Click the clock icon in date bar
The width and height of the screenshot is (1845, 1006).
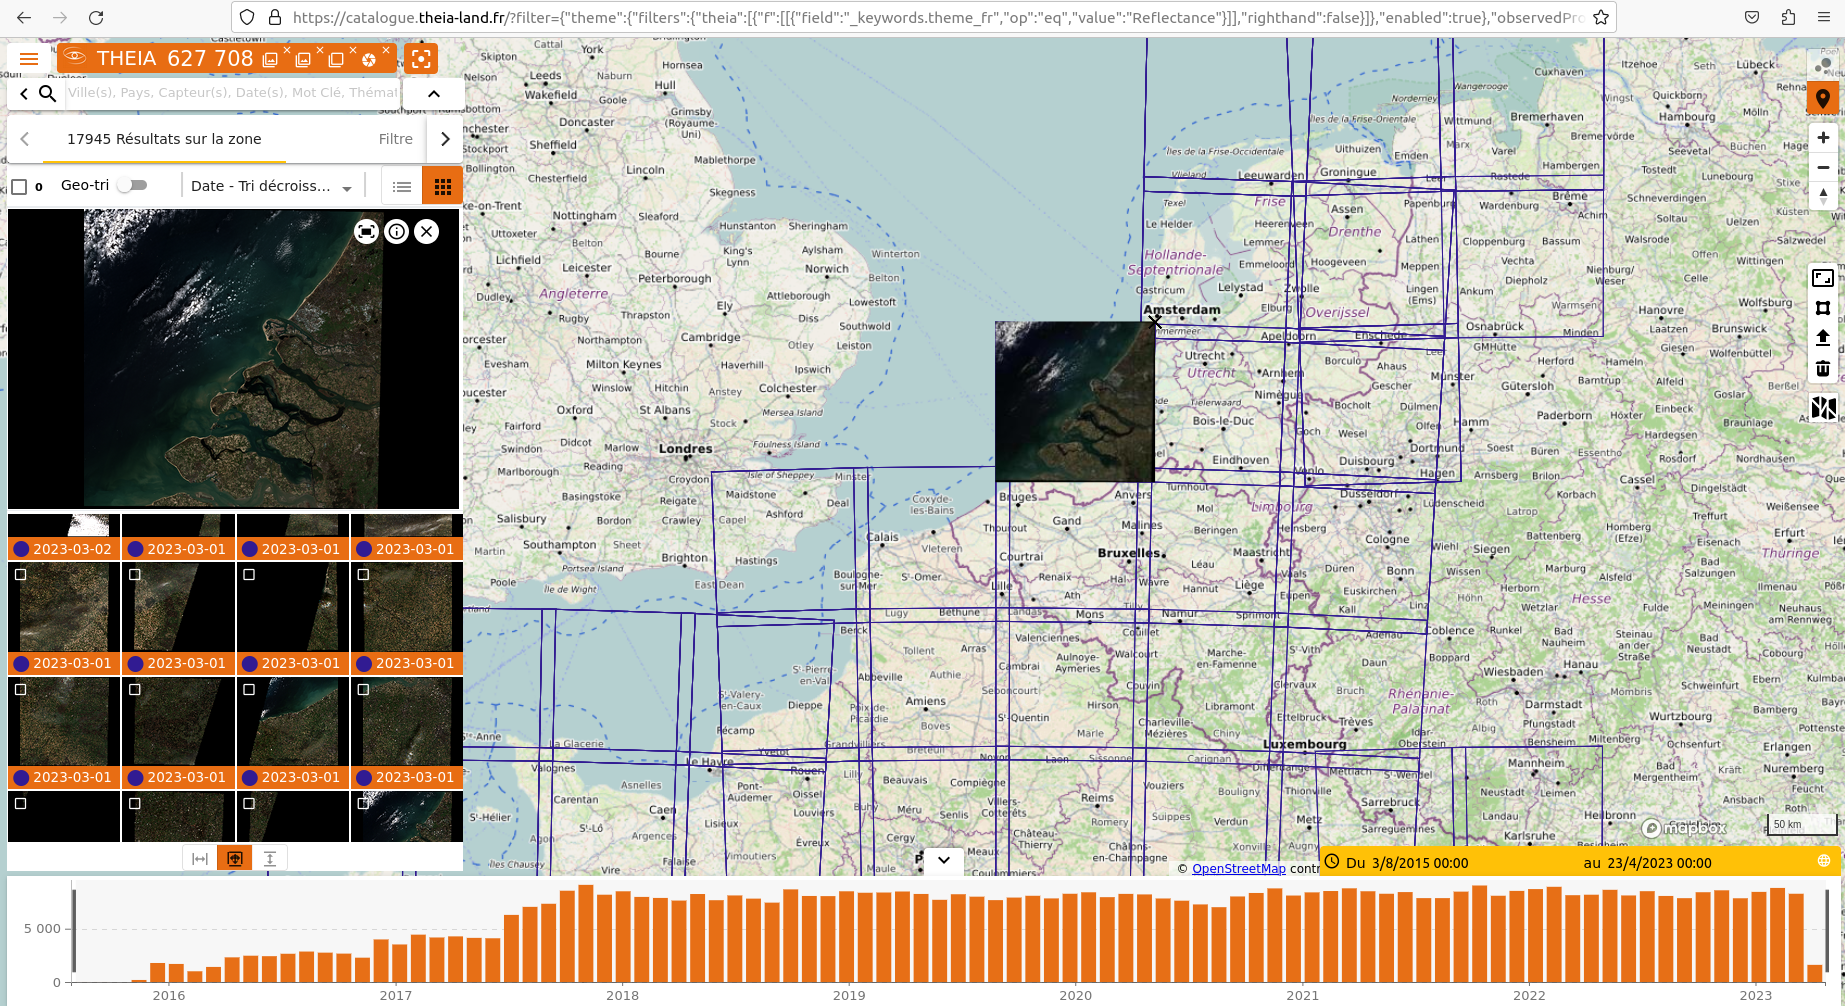click(x=1332, y=861)
